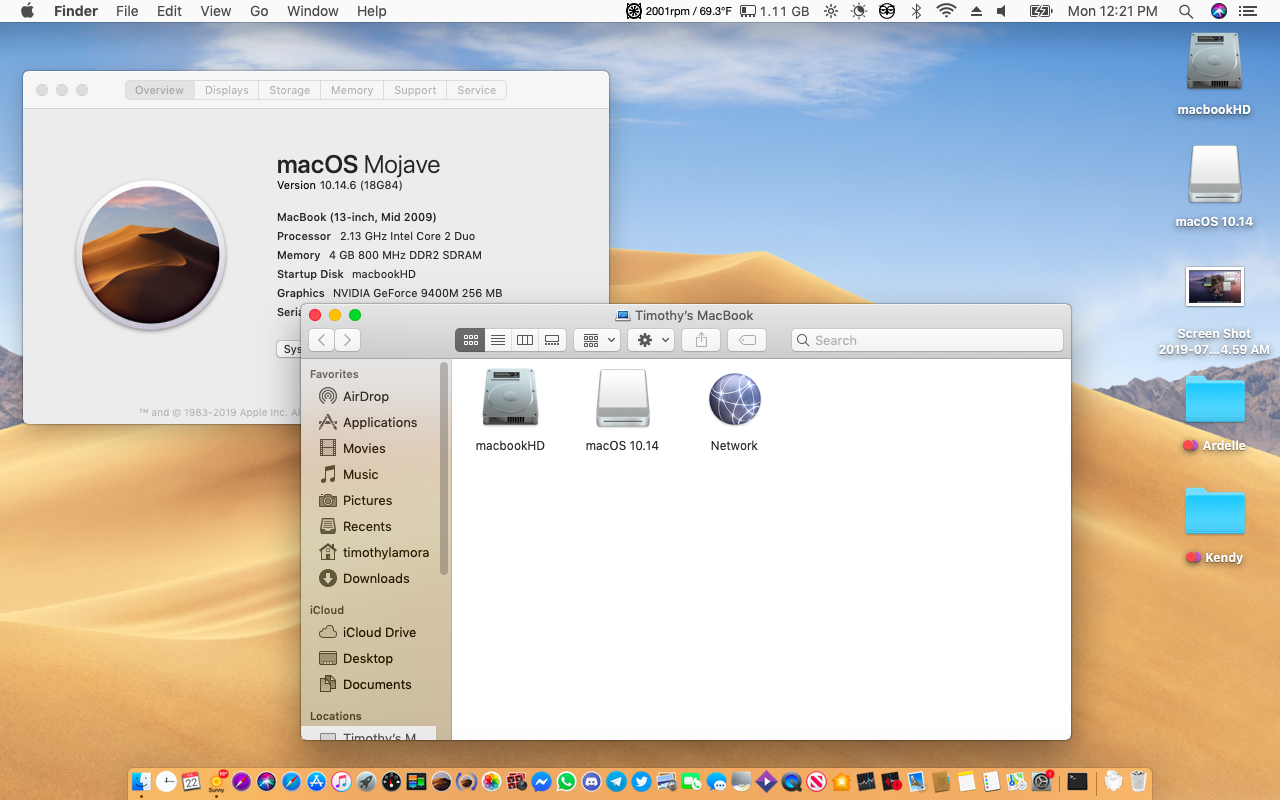Go forward in Finder window
Image resolution: width=1280 pixels, height=800 pixels.
347,340
